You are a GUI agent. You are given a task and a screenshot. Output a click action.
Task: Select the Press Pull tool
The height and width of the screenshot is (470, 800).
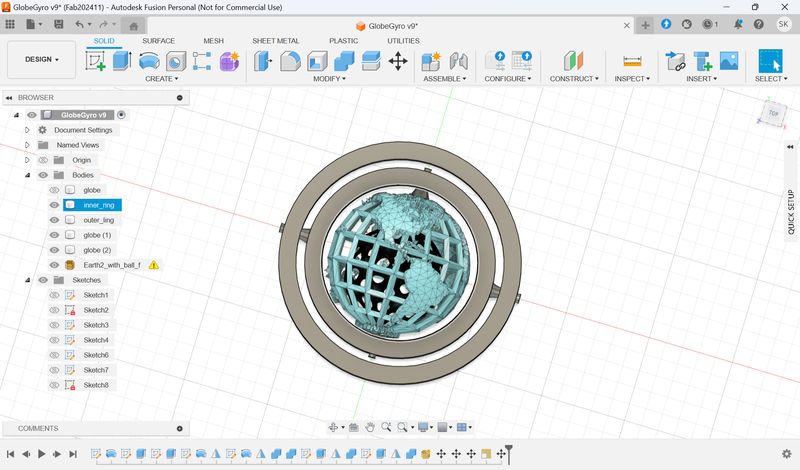coord(263,61)
